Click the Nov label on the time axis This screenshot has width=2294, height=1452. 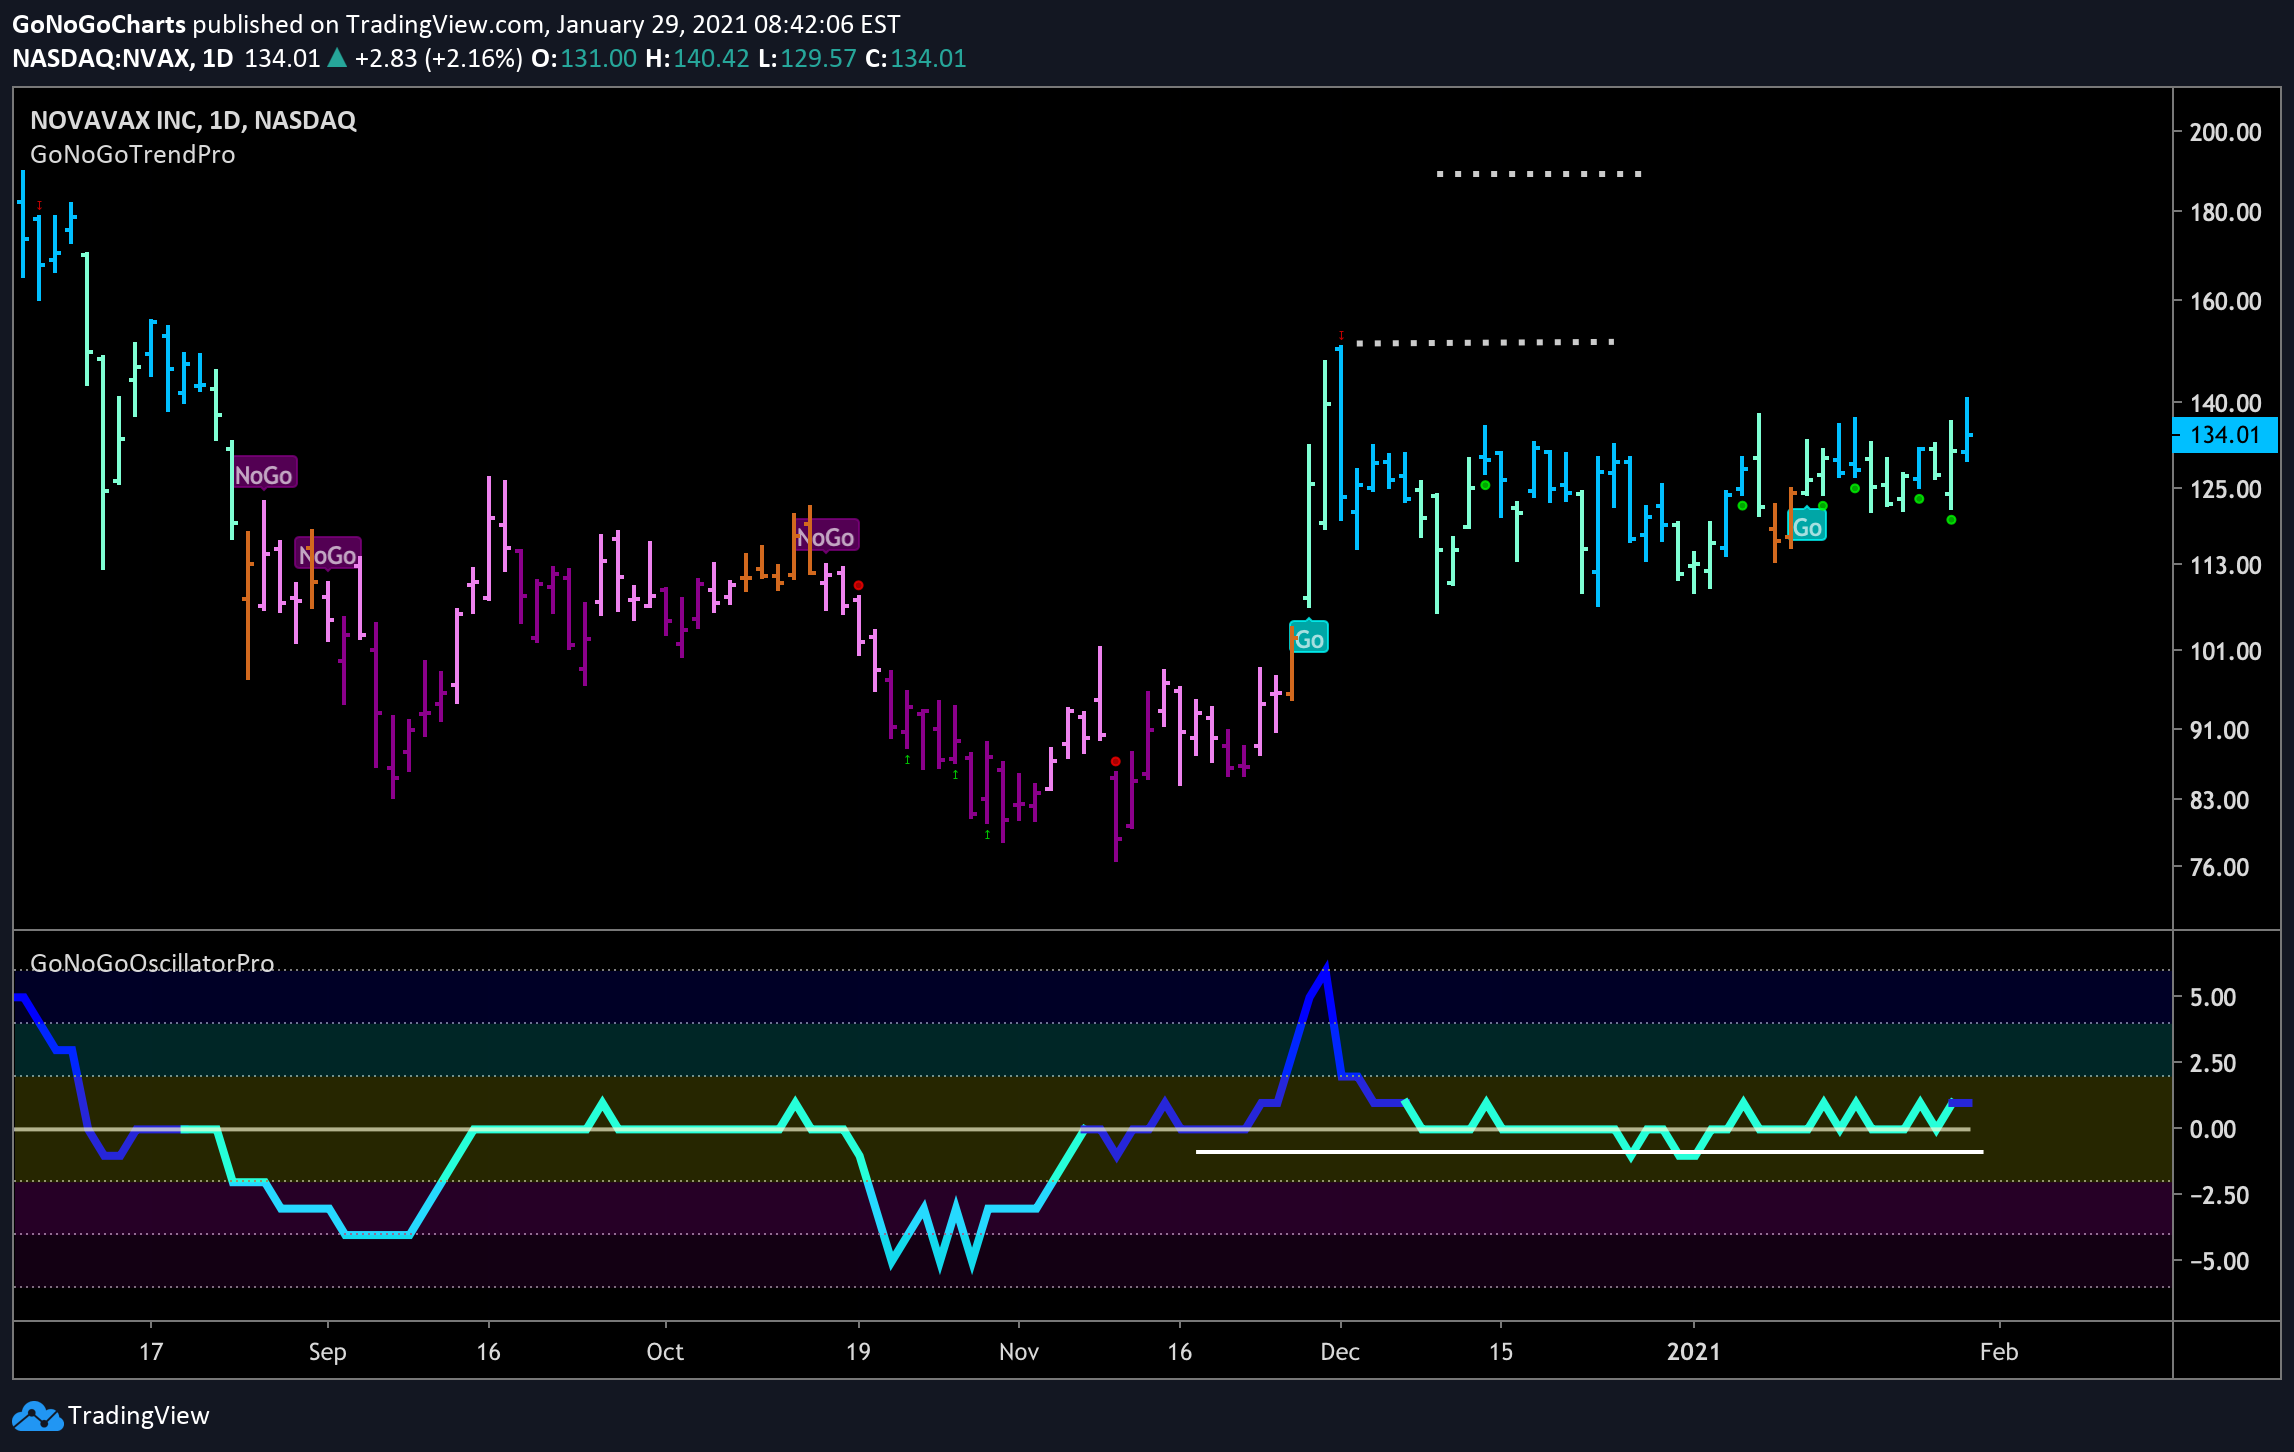point(1019,1352)
